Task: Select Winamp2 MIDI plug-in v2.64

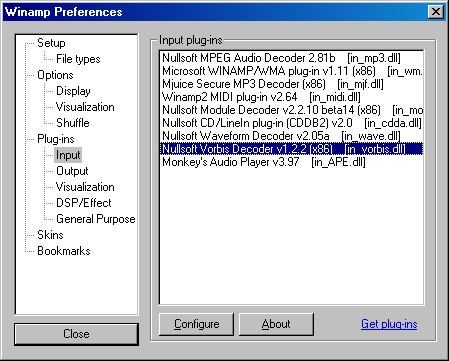Action: click(291, 97)
